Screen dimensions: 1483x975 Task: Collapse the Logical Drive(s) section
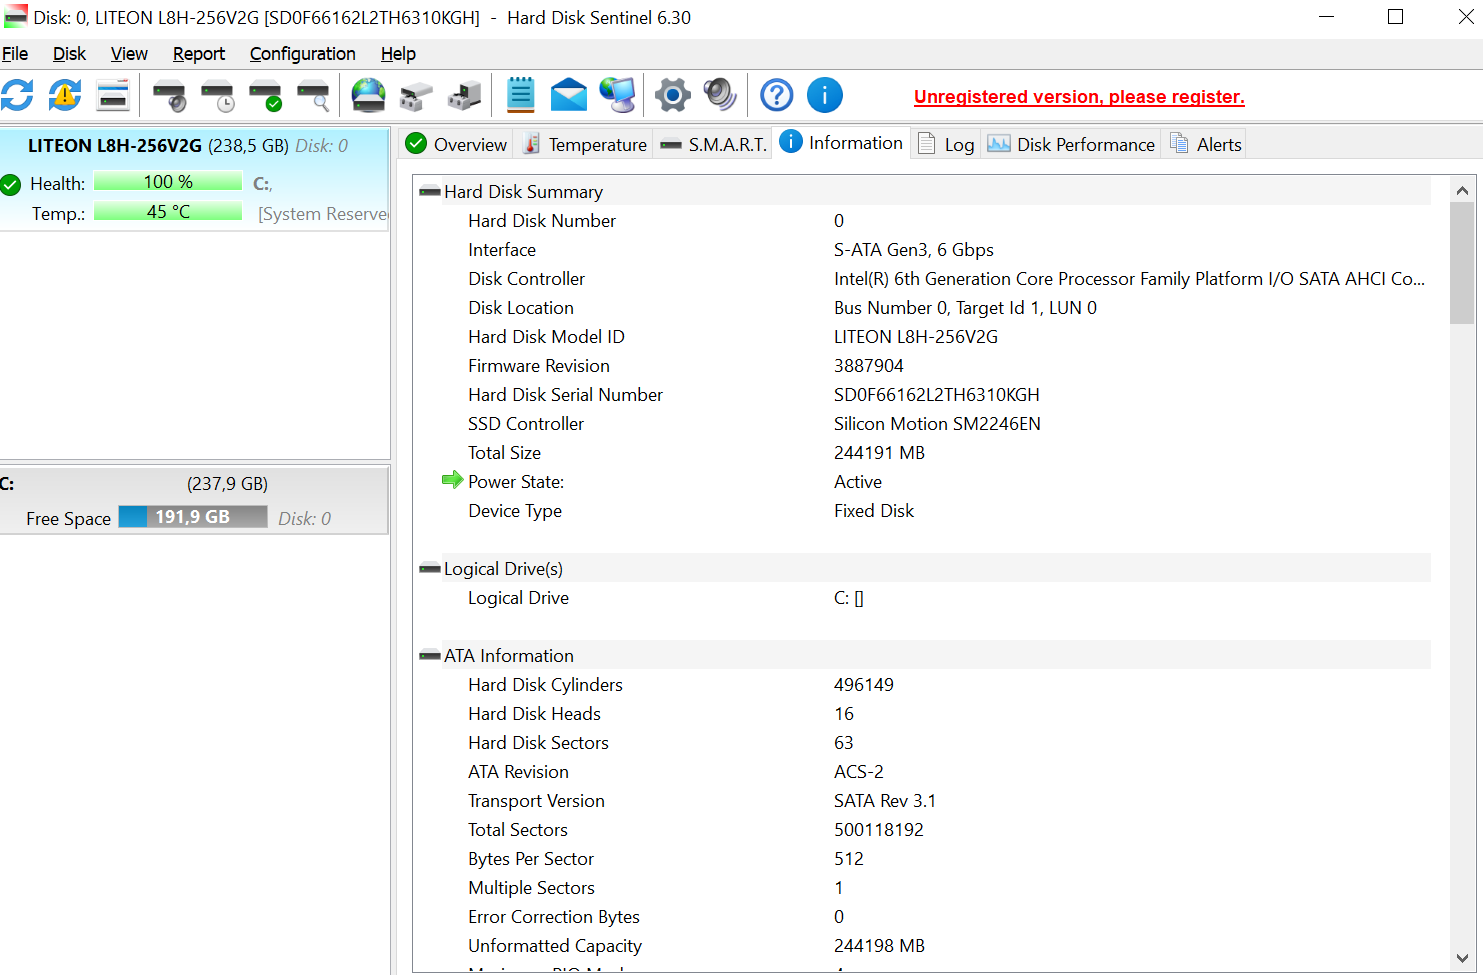coord(430,569)
